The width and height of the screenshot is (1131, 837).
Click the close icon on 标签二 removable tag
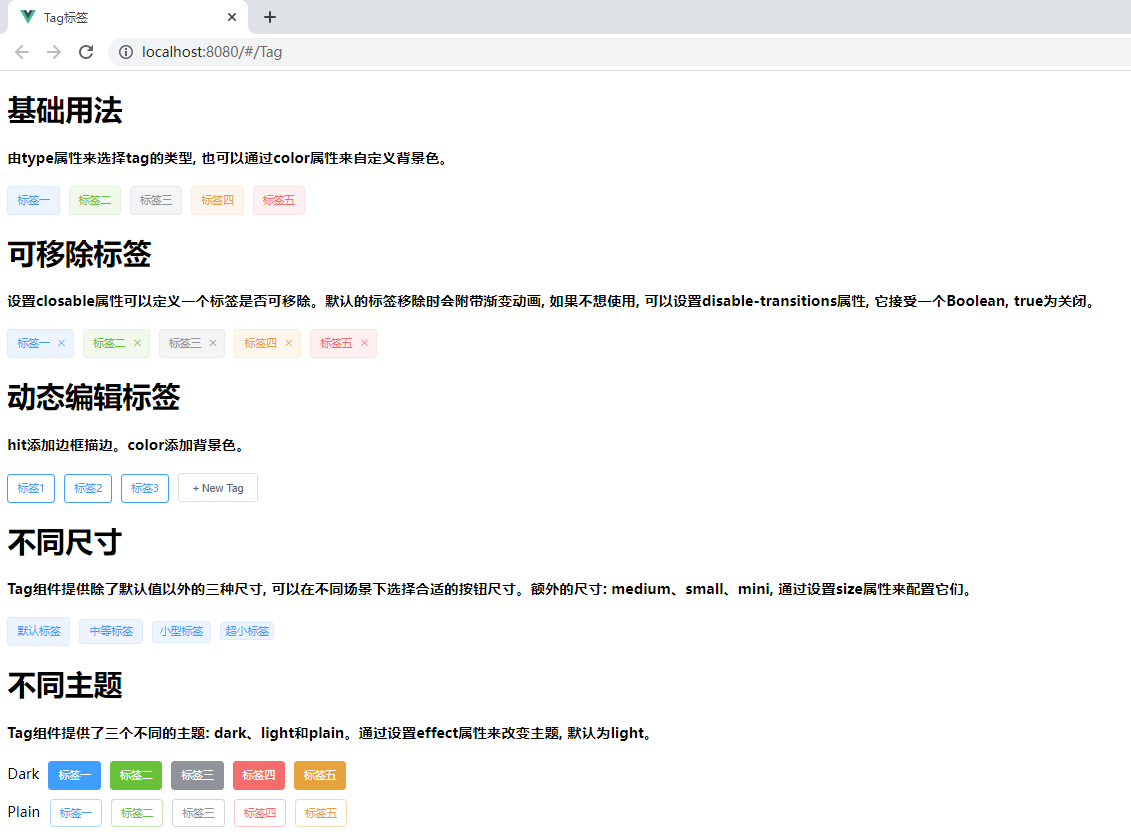[x=139, y=342]
